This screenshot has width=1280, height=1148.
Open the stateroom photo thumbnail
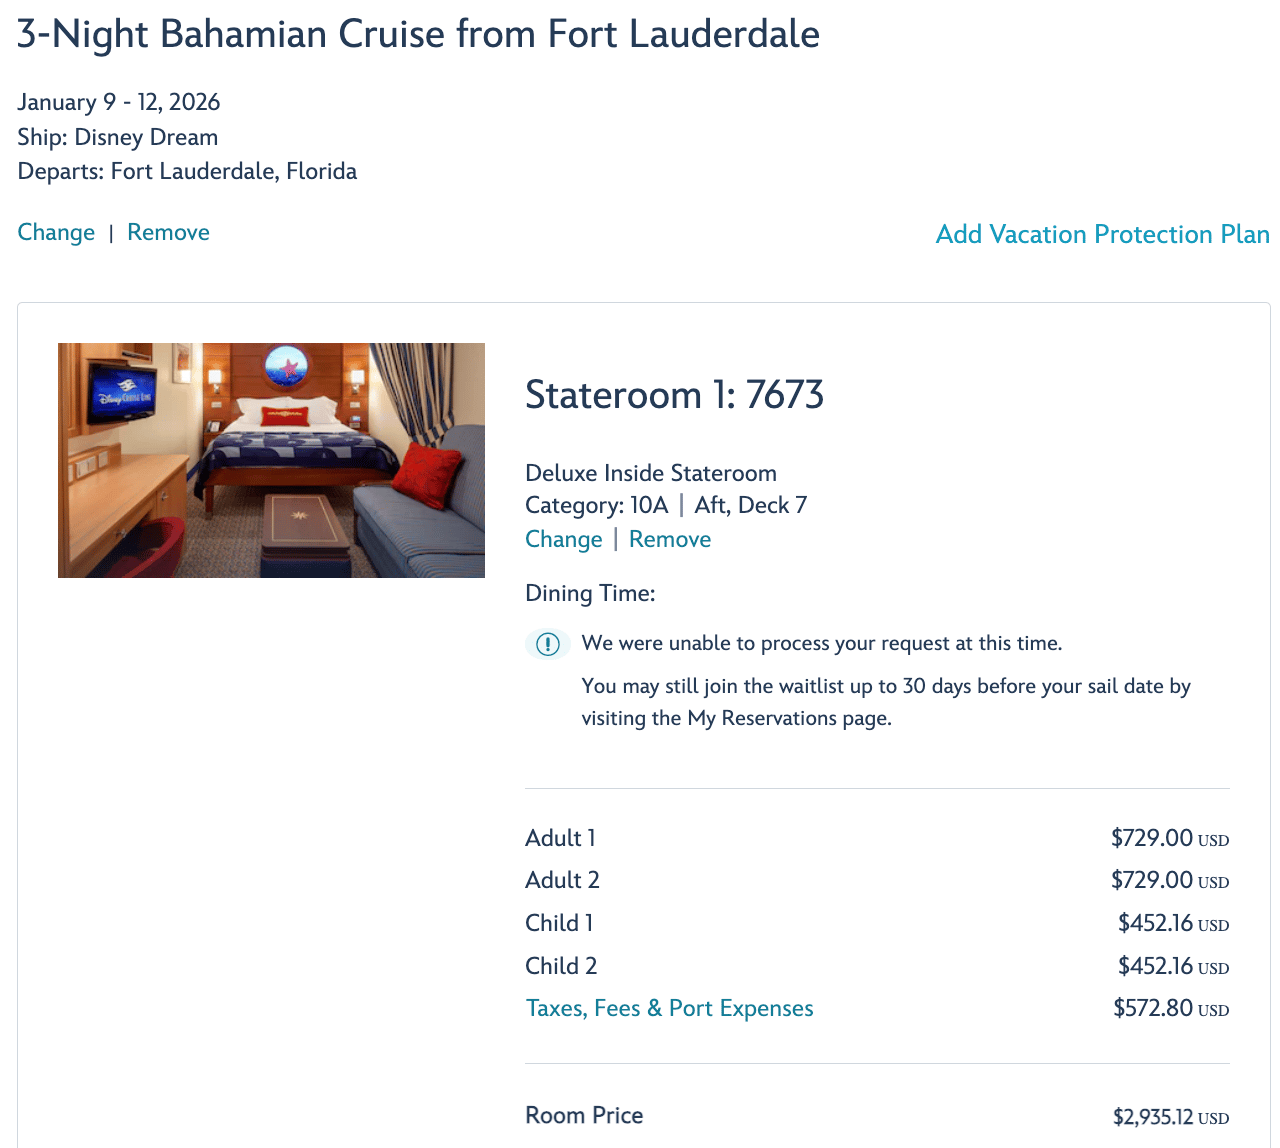[271, 460]
